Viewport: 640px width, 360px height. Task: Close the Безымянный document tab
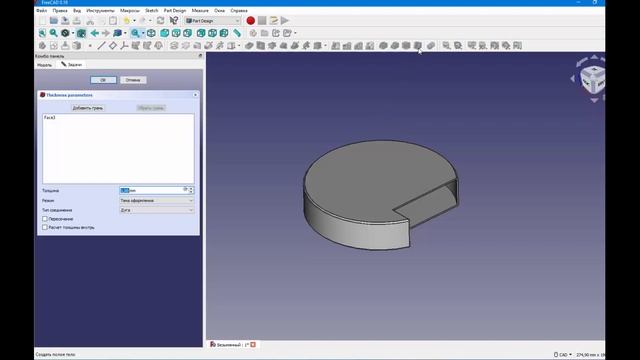253,344
